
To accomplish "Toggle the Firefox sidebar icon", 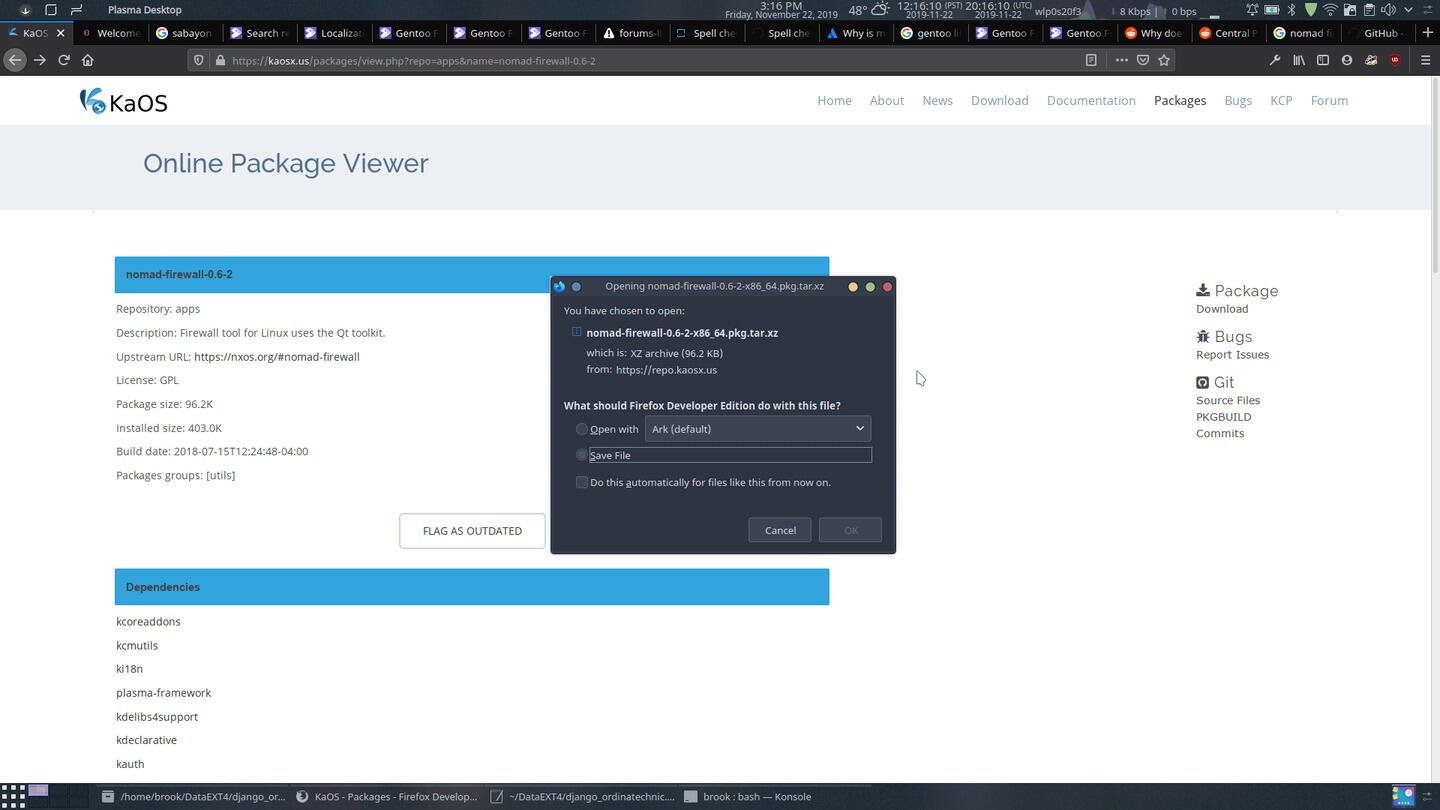I will 1323,60.
